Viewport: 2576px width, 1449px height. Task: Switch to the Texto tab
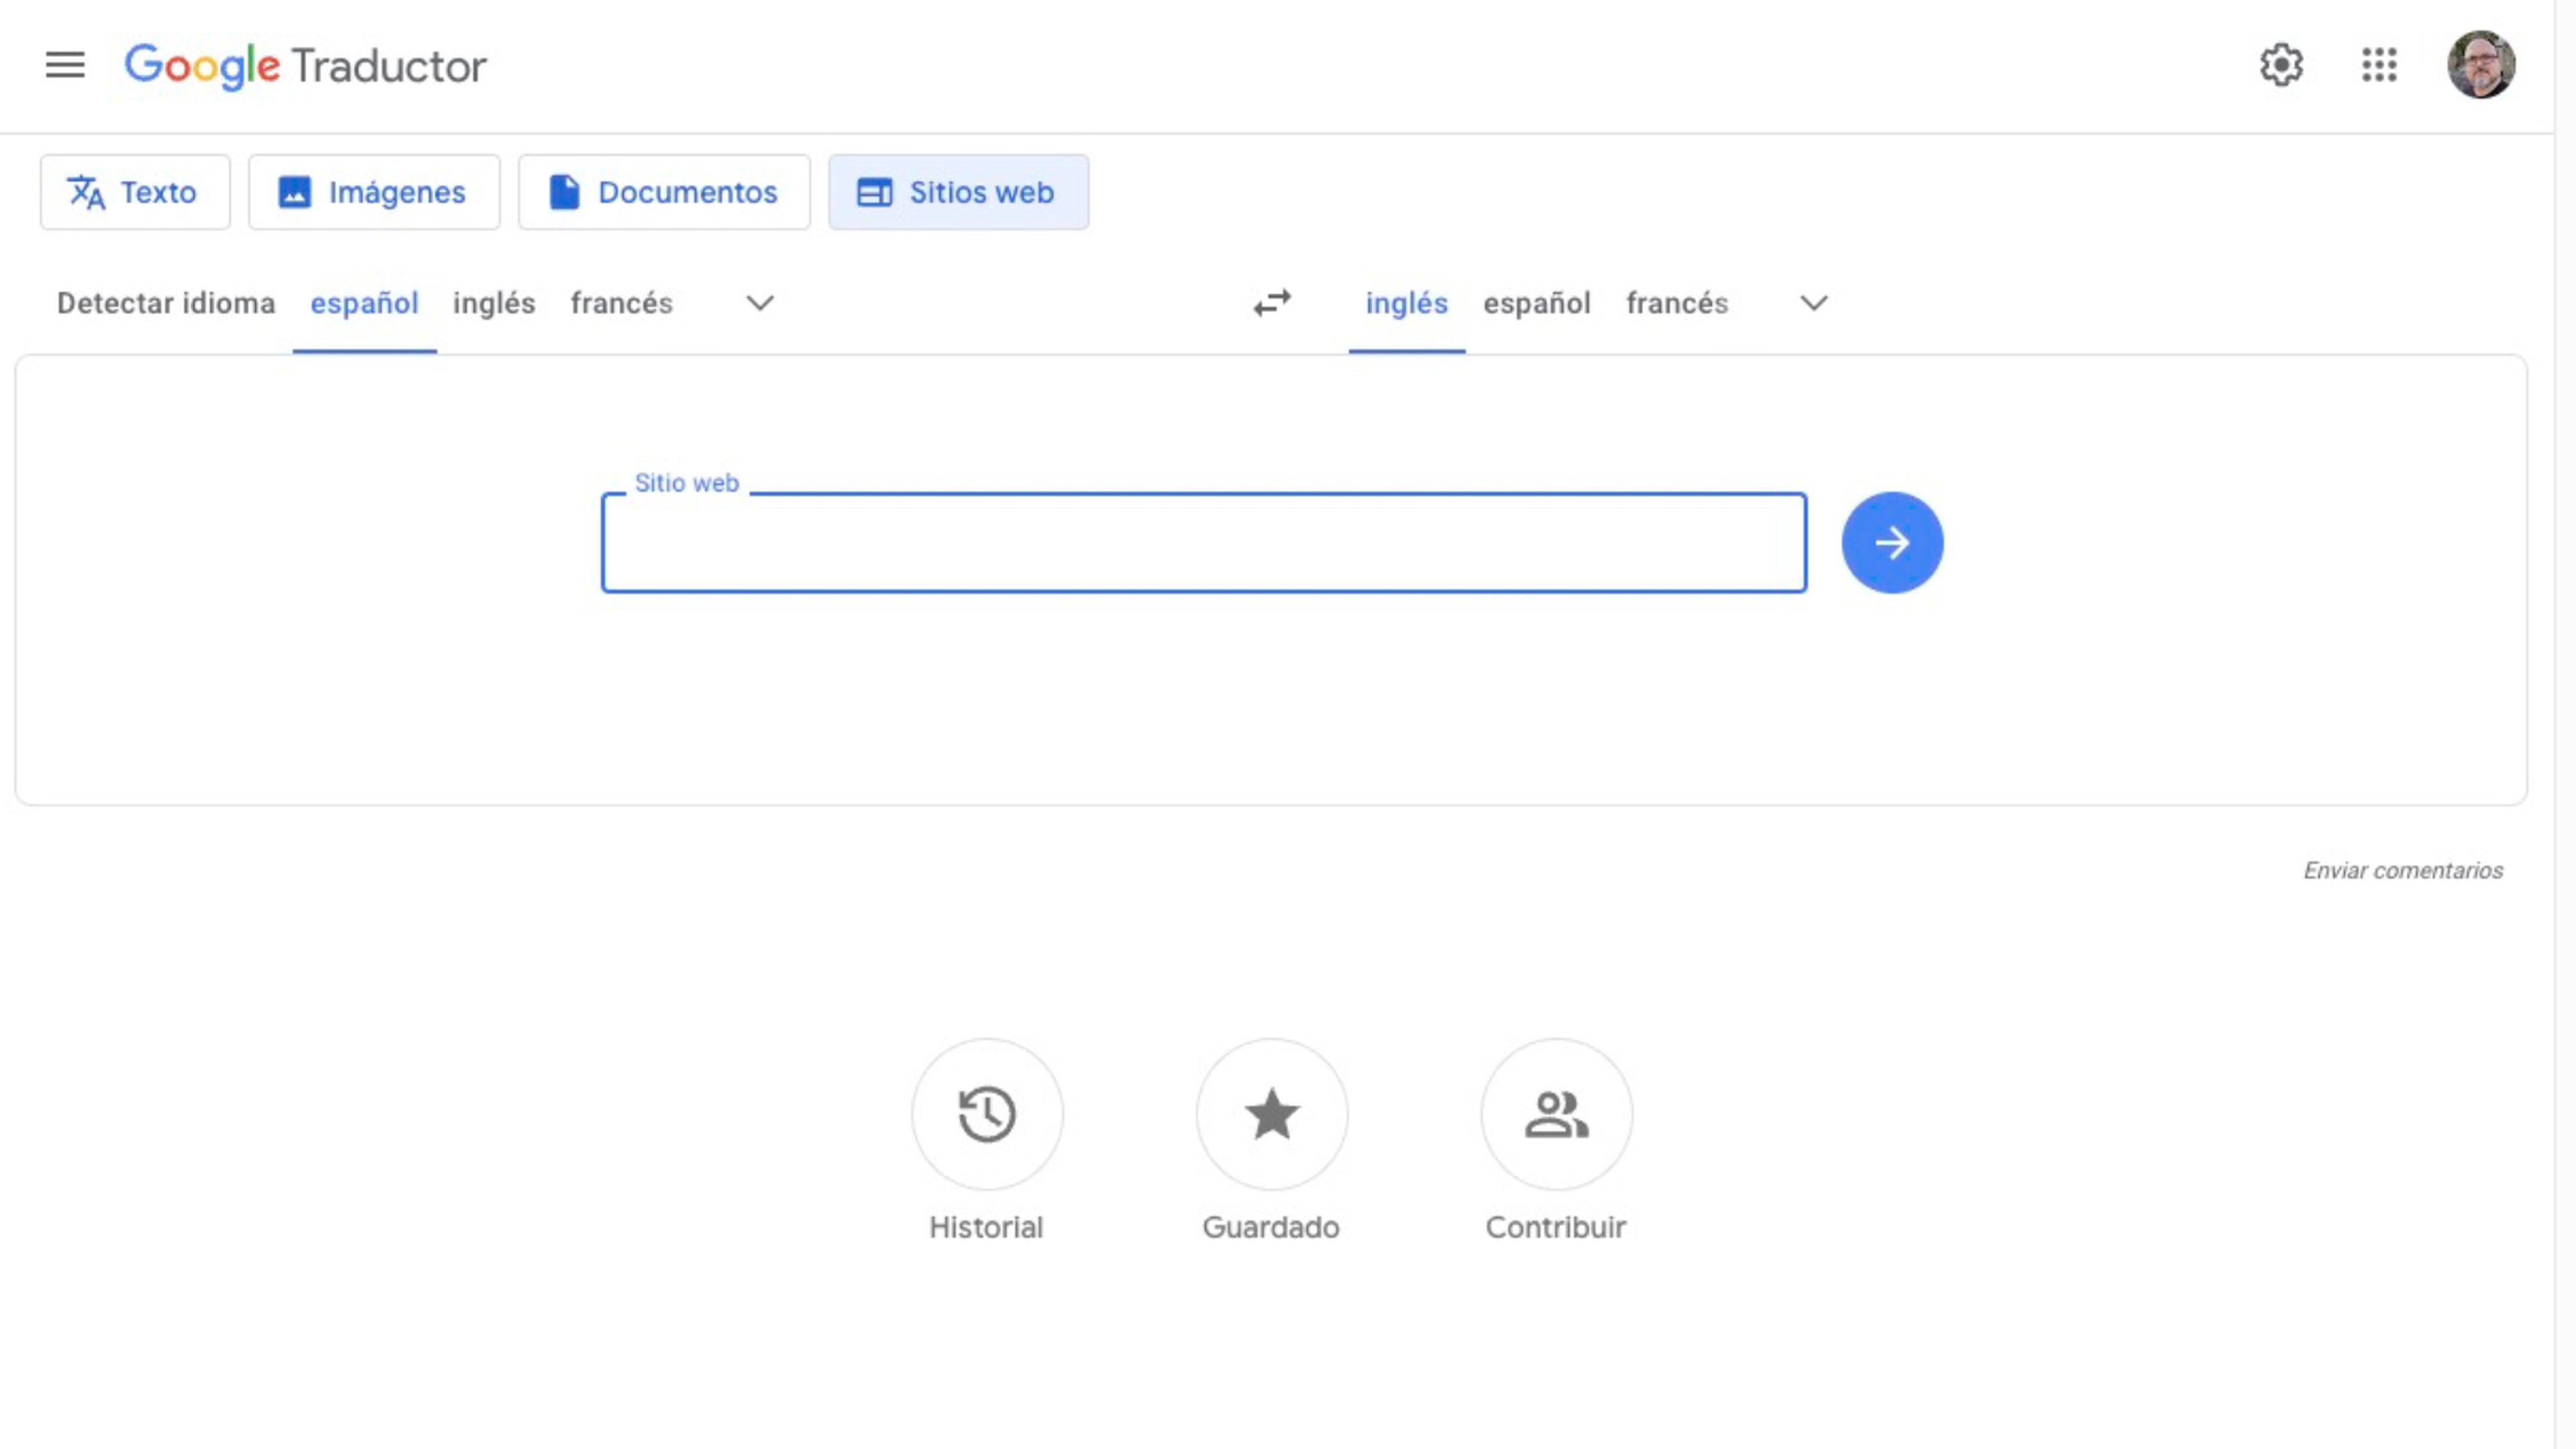(135, 192)
